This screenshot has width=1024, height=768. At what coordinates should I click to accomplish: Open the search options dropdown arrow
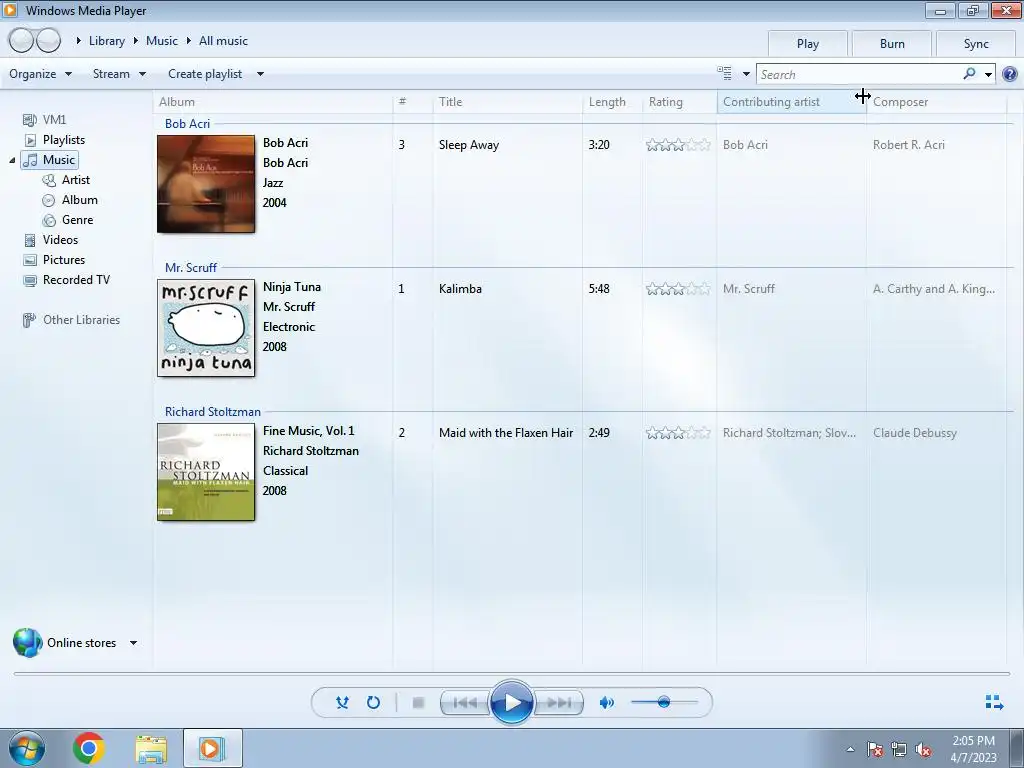pyautogui.click(x=988, y=74)
